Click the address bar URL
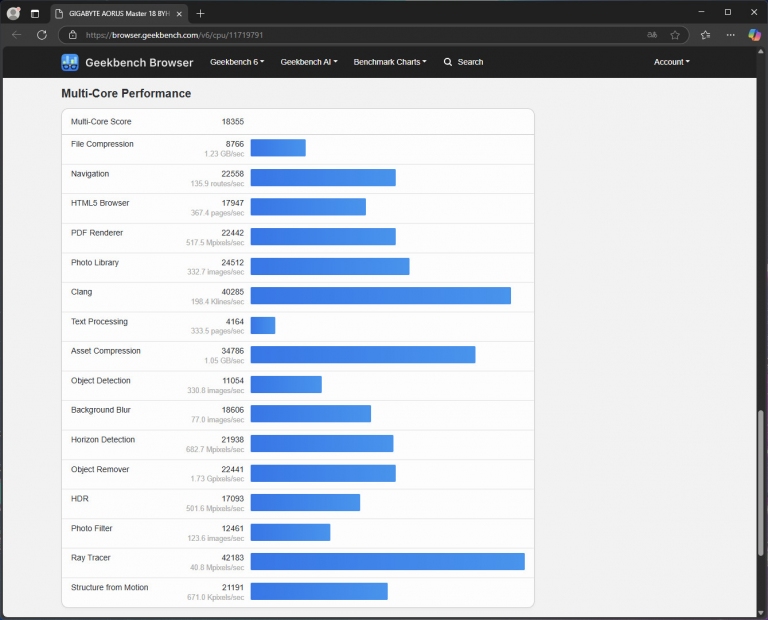The width and height of the screenshot is (768, 620). 174,35
